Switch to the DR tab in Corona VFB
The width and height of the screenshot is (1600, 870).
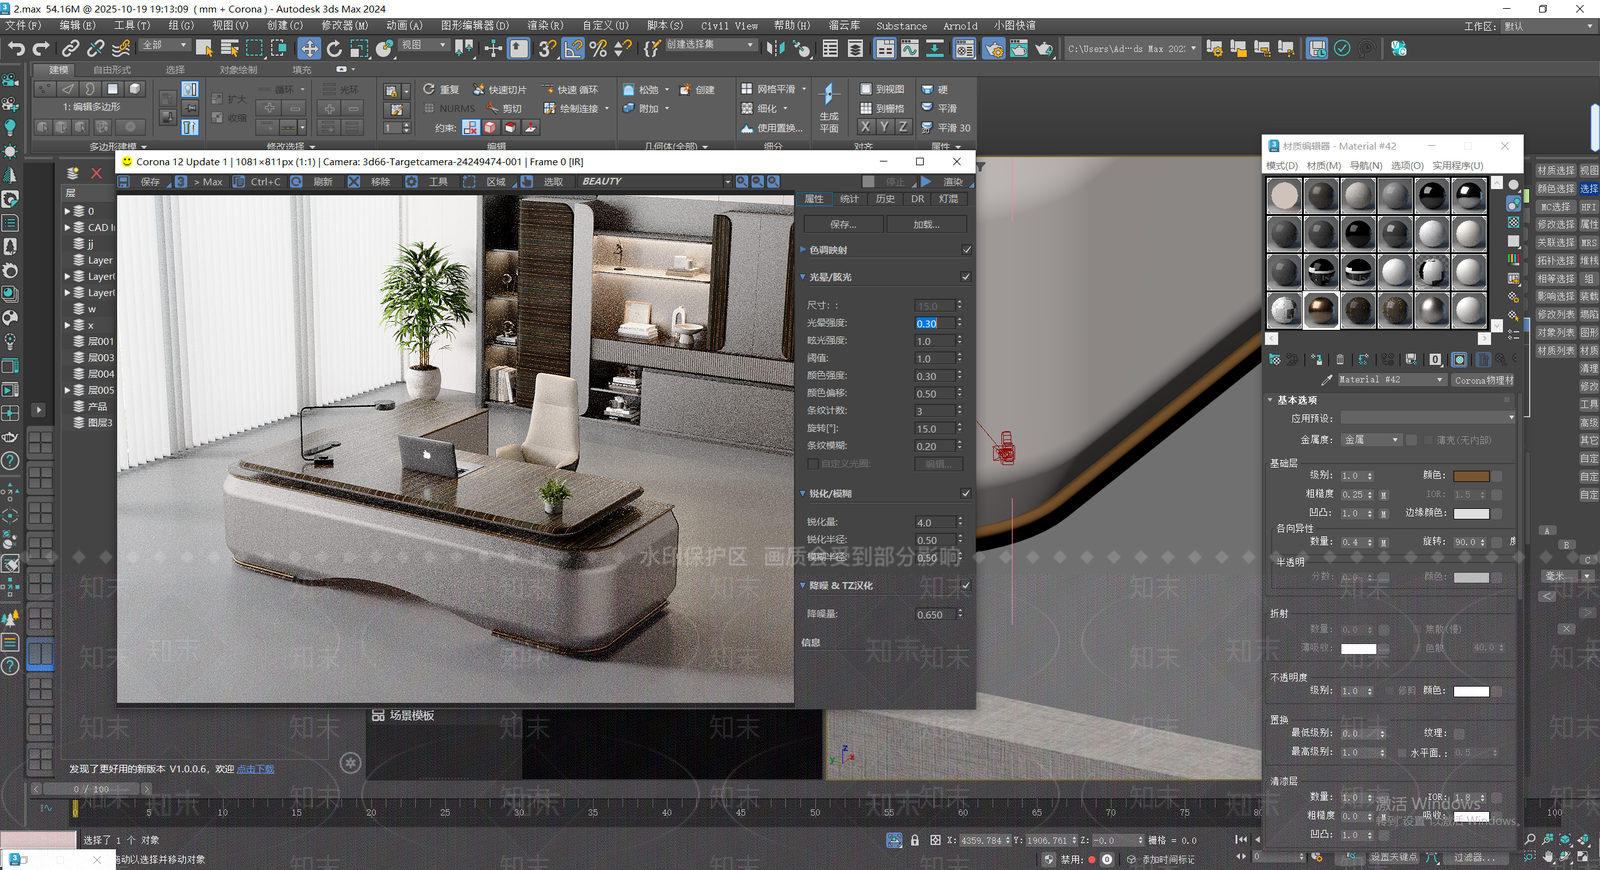(x=917, y=199)
